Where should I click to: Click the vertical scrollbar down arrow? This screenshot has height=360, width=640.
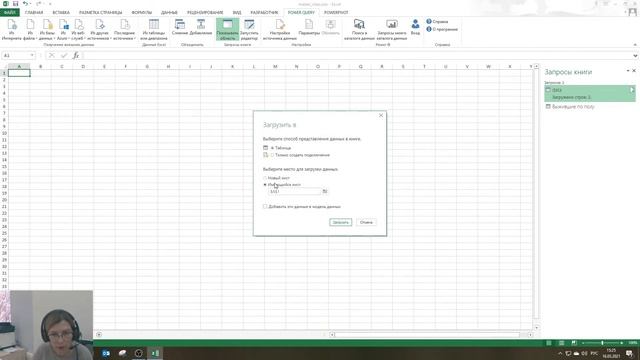pyautogui.click(x=536, y=327)
